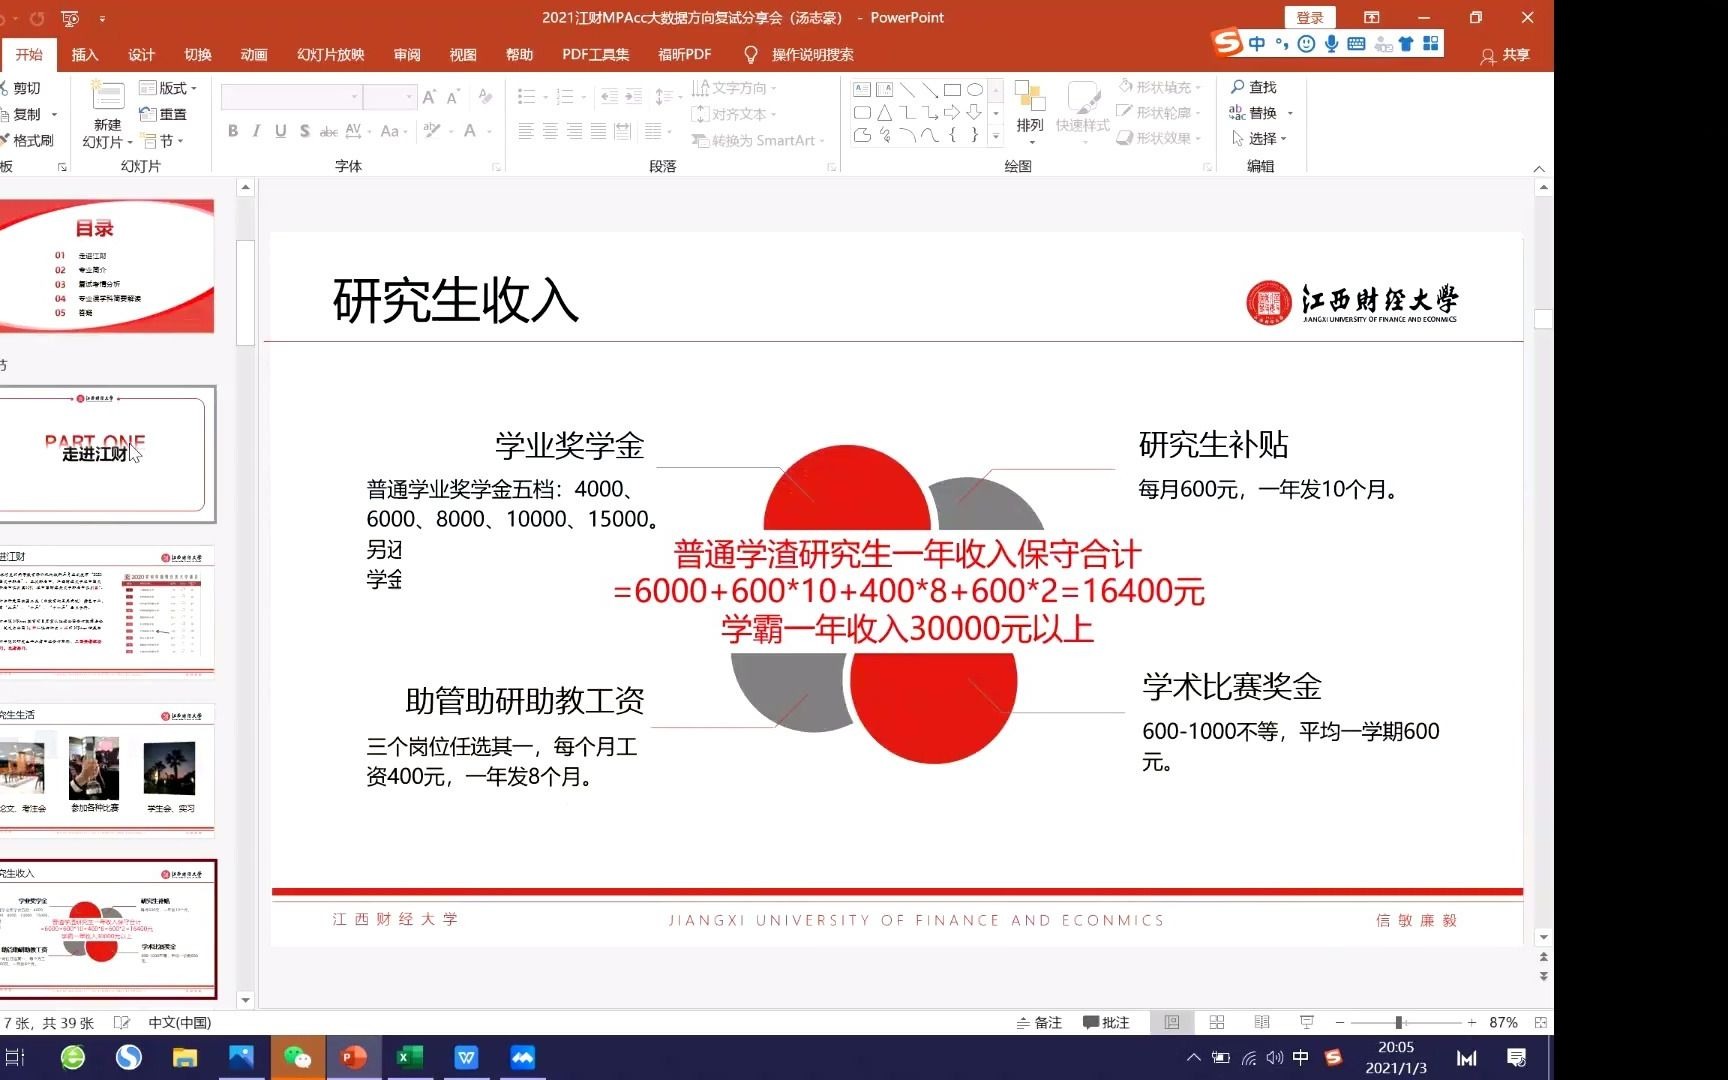
Task: Collapse the ribbon with the chevron arrow
Action: pyautogui.click(x=1539, y=168)
